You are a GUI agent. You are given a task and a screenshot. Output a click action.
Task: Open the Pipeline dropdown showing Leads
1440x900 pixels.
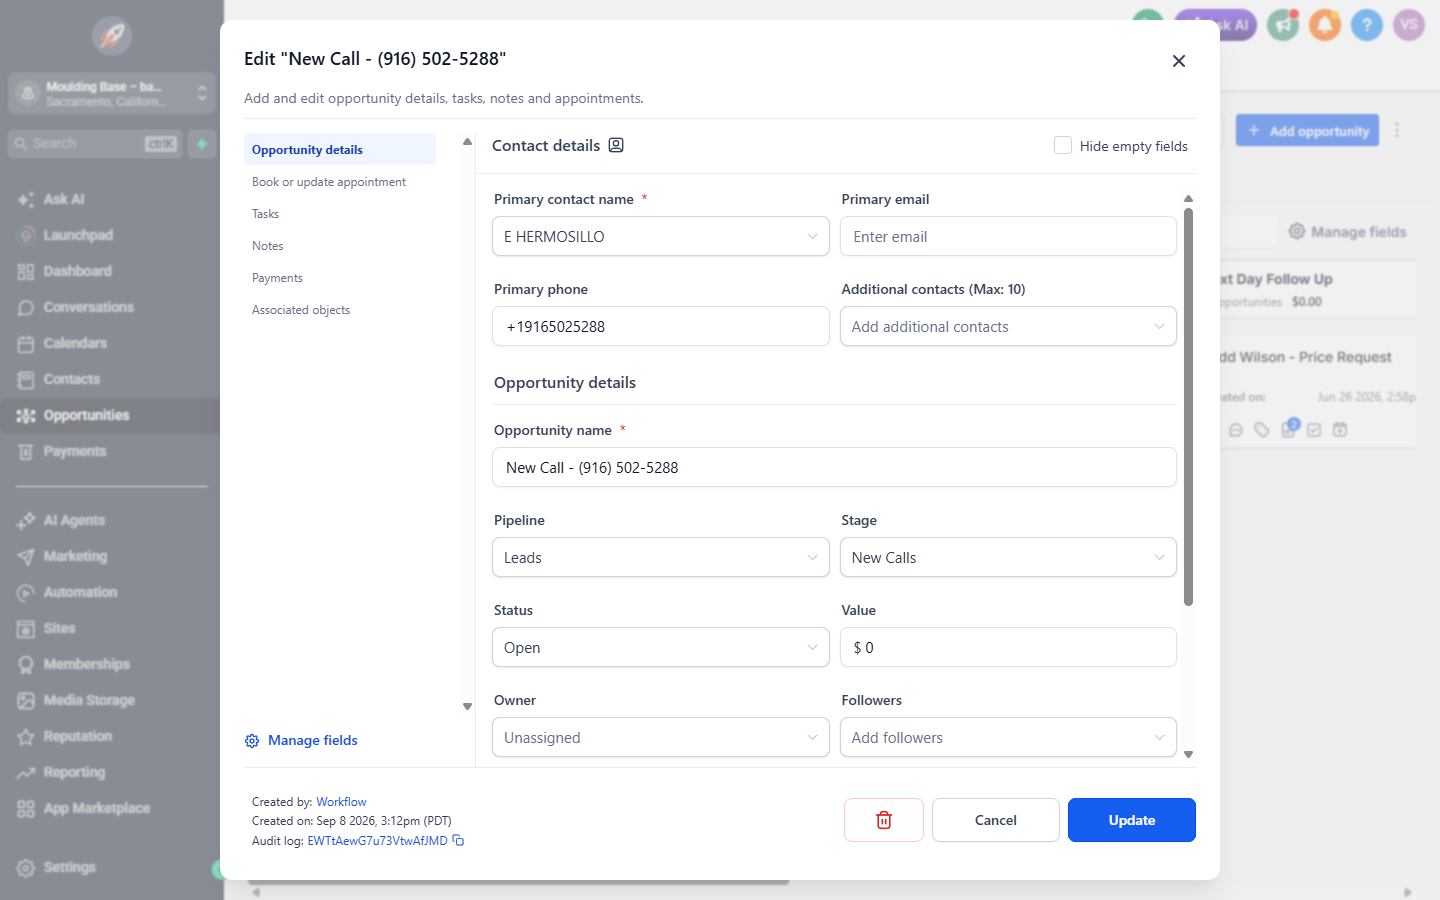point(661,557)
